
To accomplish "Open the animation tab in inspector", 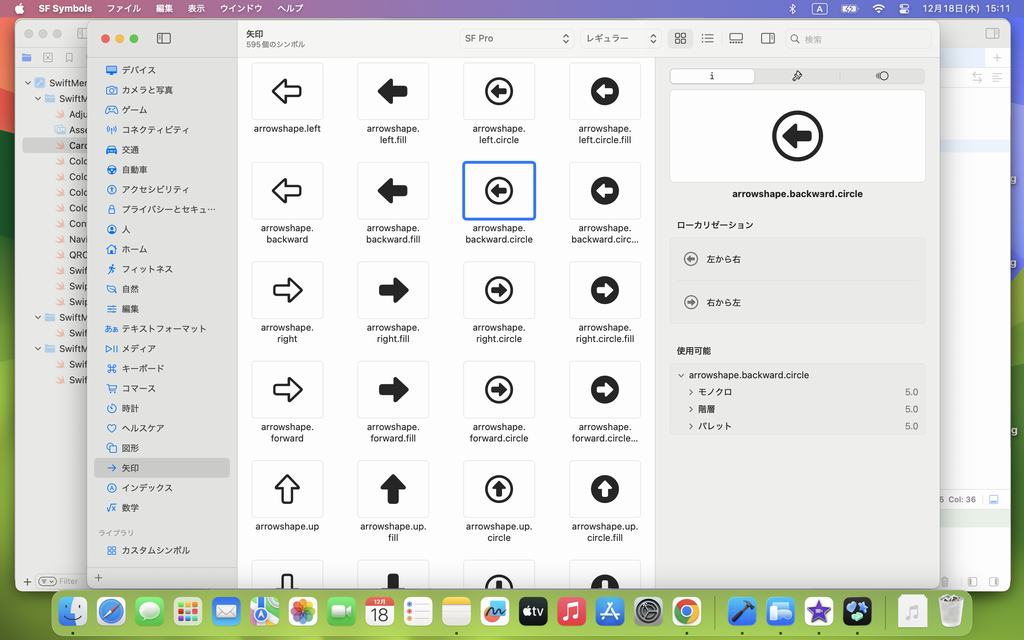I will (x=882, y=76).
